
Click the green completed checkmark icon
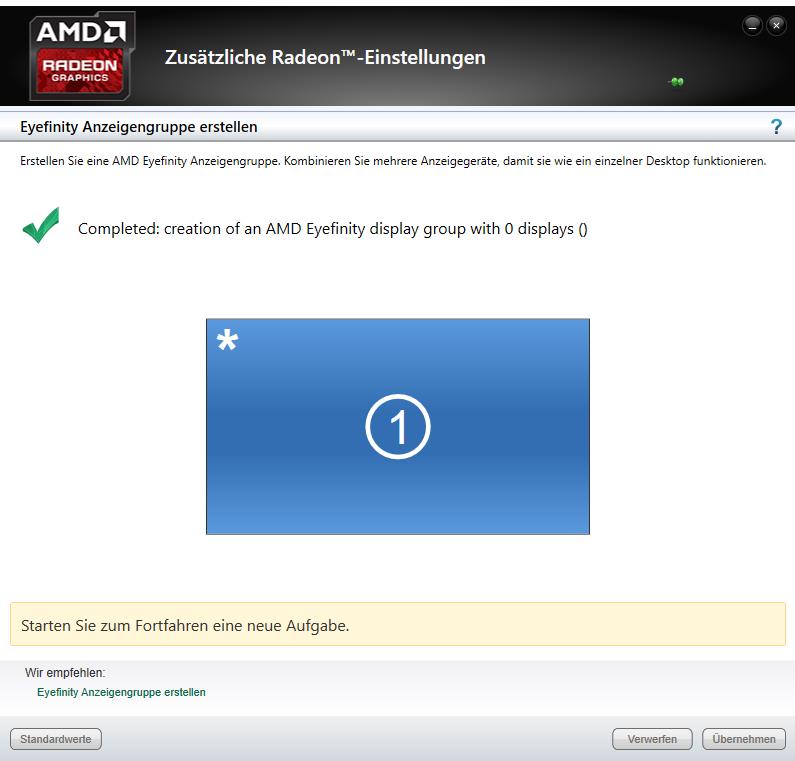pos(41,226)
